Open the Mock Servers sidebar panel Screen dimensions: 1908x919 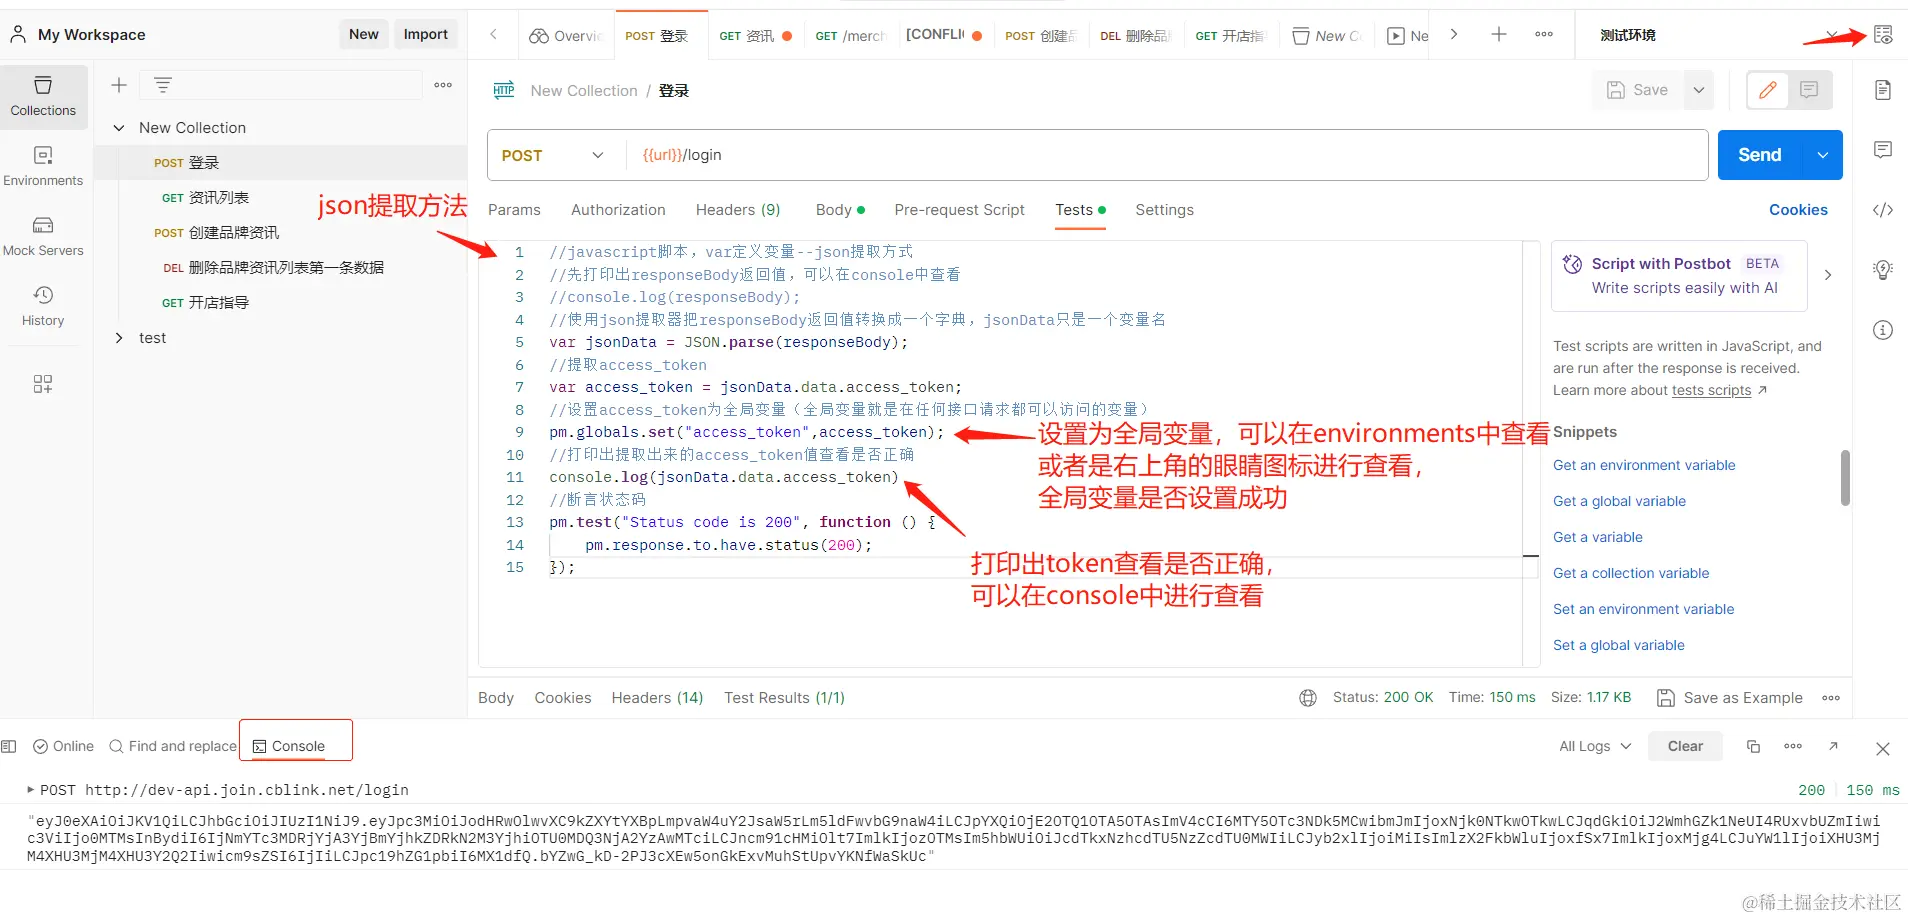pyautogui.click(x=43, y=236)
